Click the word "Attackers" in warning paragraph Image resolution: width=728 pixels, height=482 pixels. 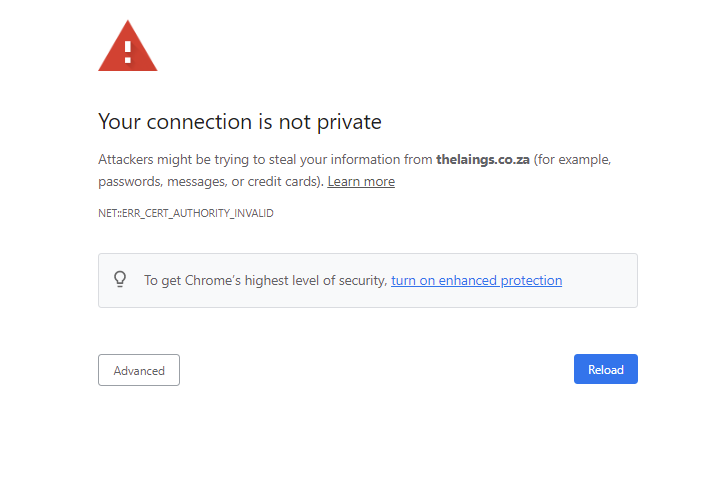pos(127,159)
